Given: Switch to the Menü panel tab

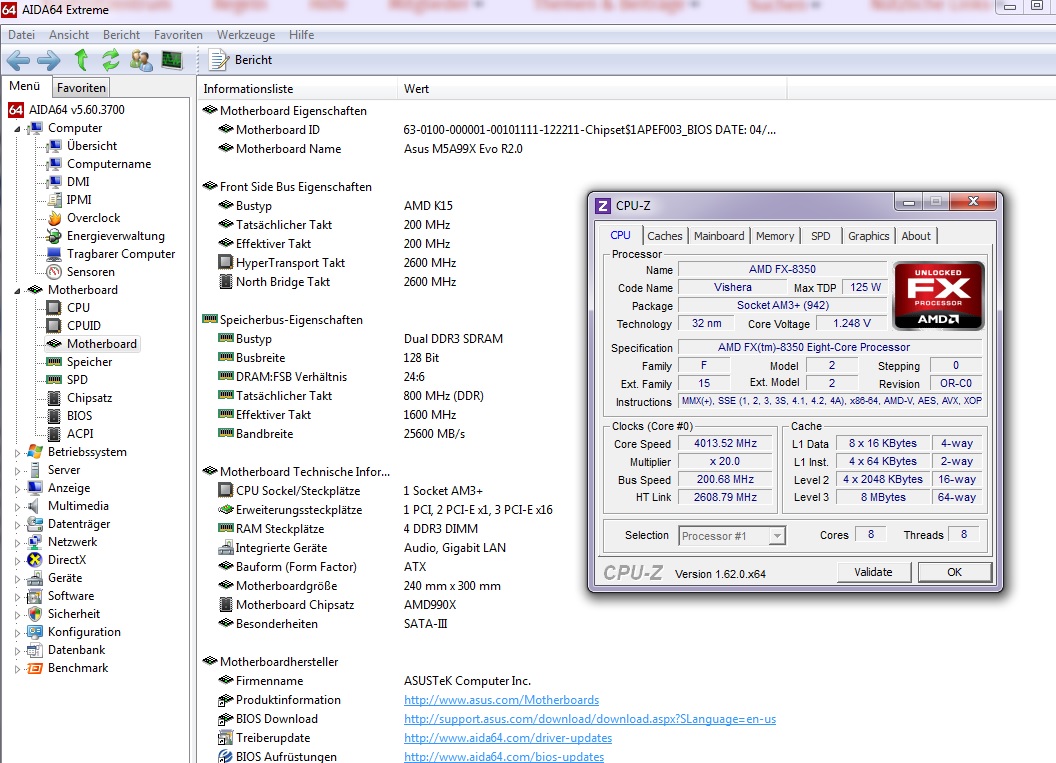Looking at the screenshot, I should tap(25, 86).
